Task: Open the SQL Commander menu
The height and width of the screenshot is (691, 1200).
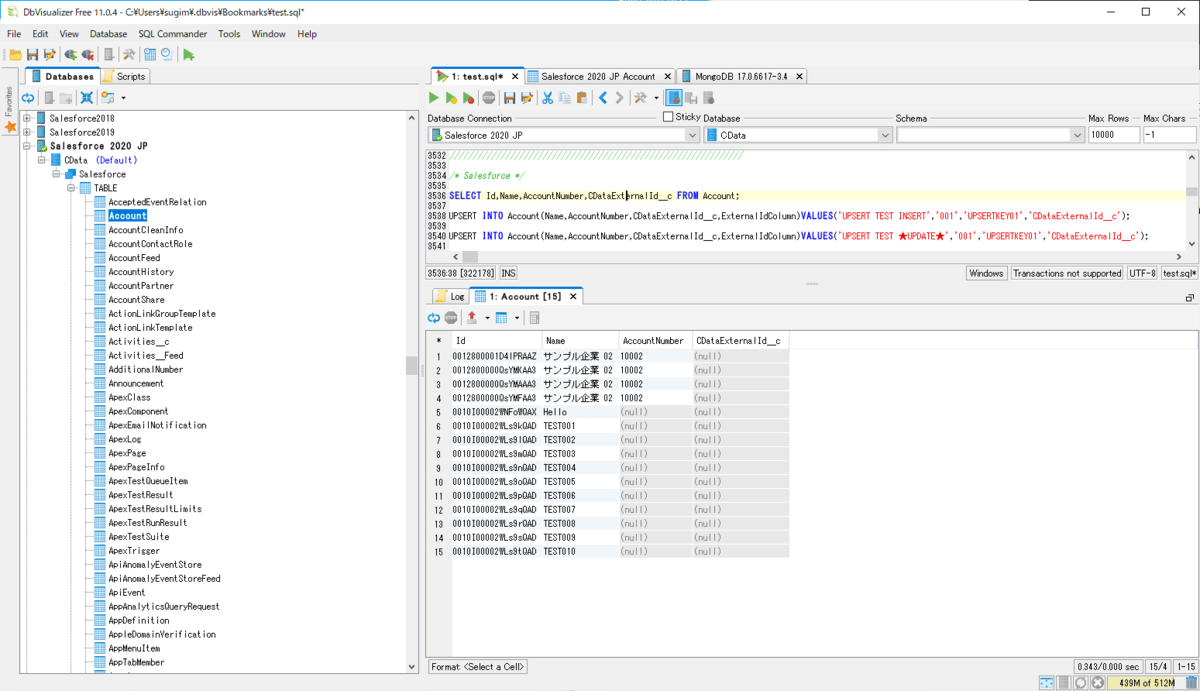Action: [x=172, y=34]
